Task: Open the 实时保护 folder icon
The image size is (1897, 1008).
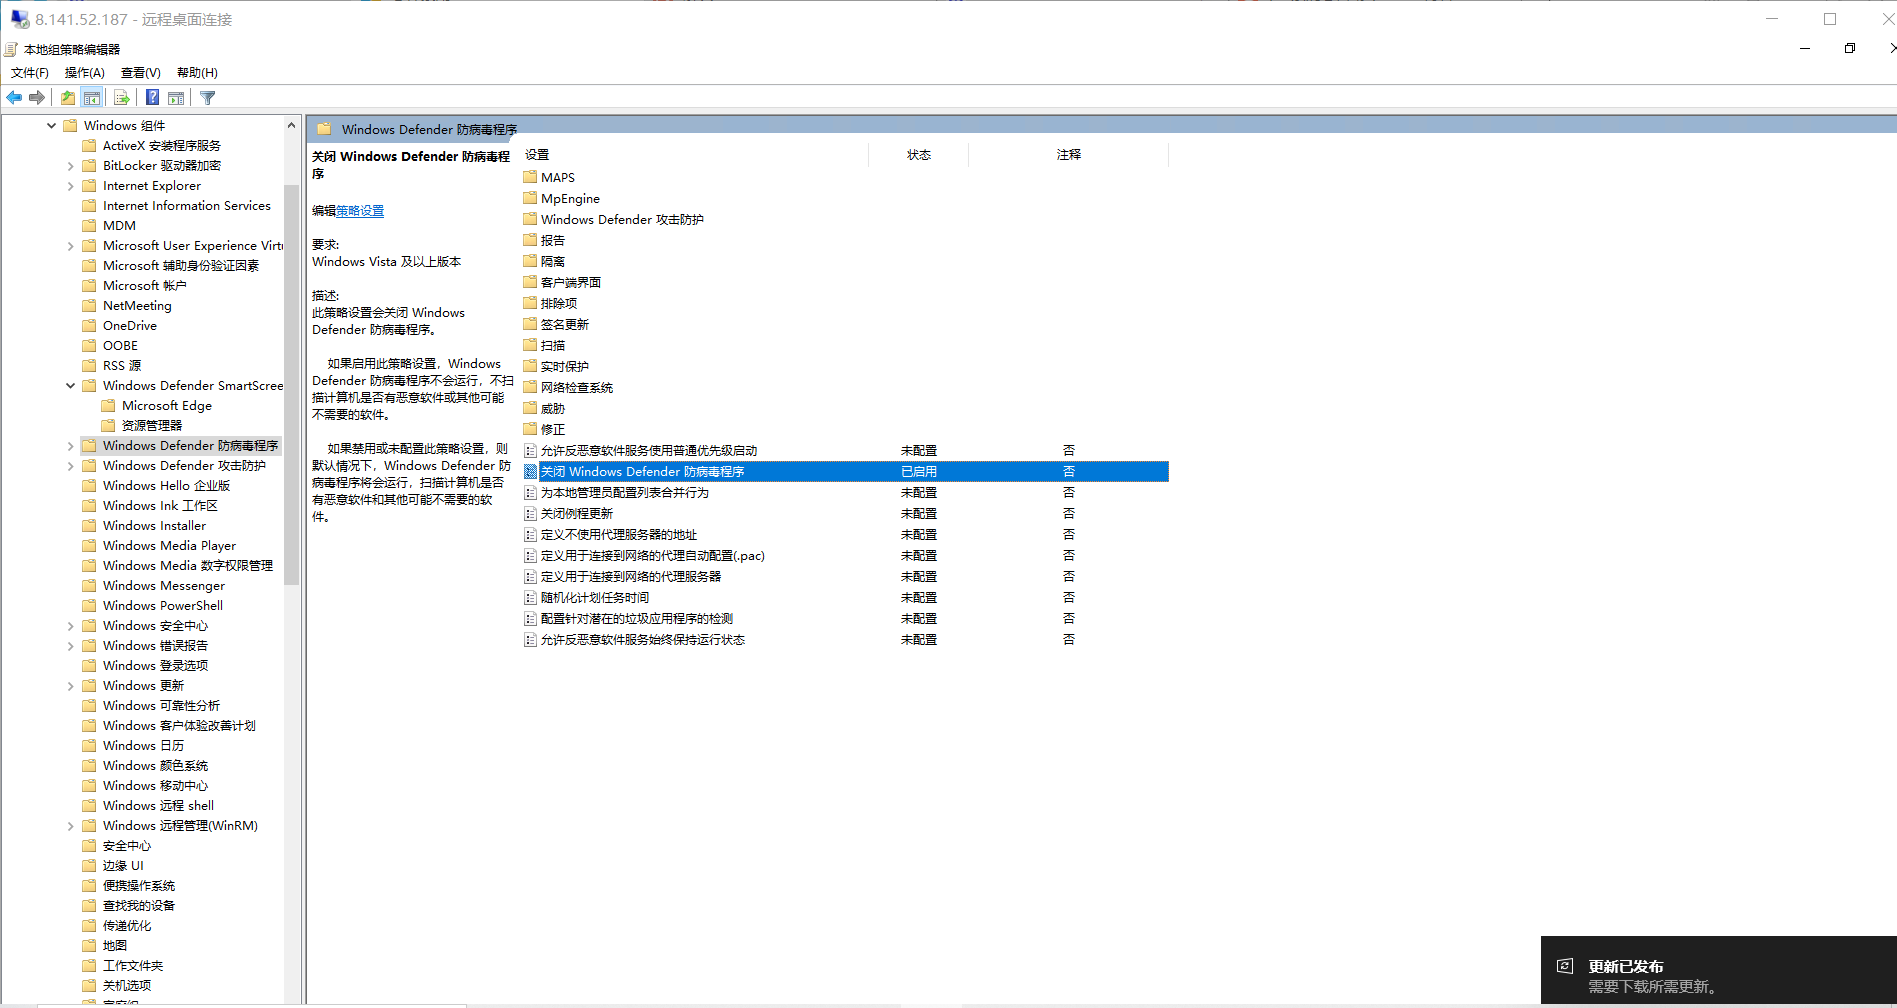Action: click(530, 366)
